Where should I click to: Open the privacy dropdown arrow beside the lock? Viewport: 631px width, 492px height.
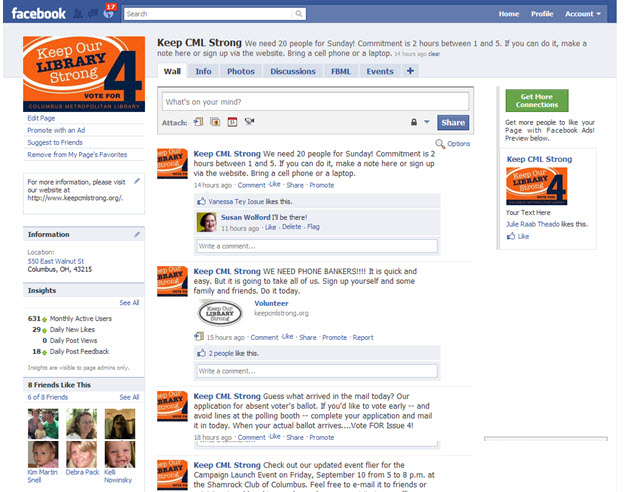point(427,121)
